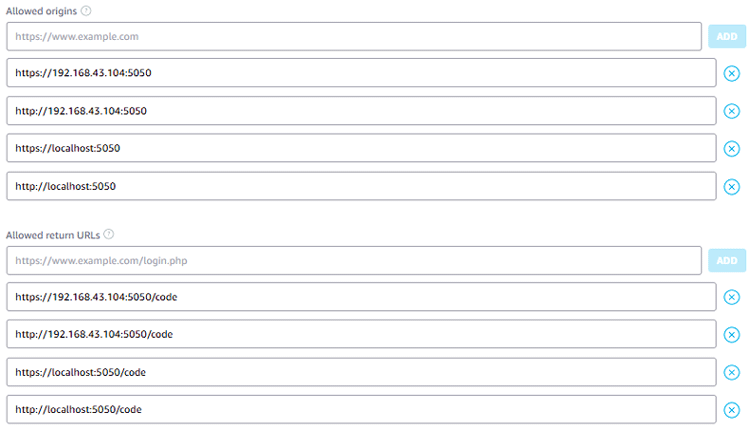Remove the http://192.168.43.104:5050 origin entry
Viewport: 750px width, 429px height.
731,111
